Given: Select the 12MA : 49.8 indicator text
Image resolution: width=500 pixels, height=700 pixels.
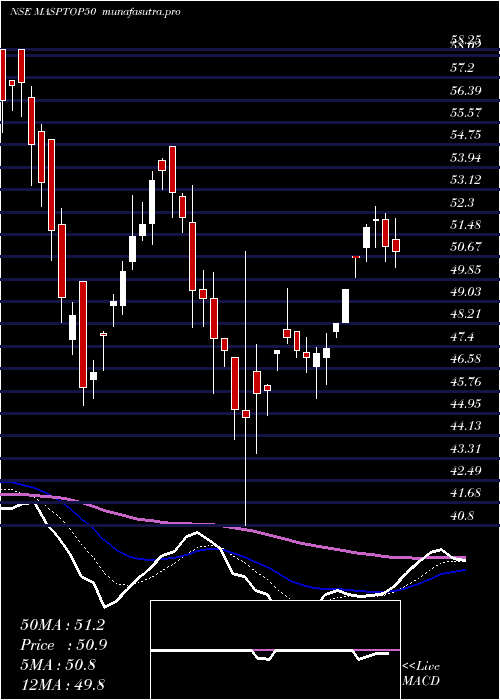Looking at the screenshot, I should [x=62, y=684].
